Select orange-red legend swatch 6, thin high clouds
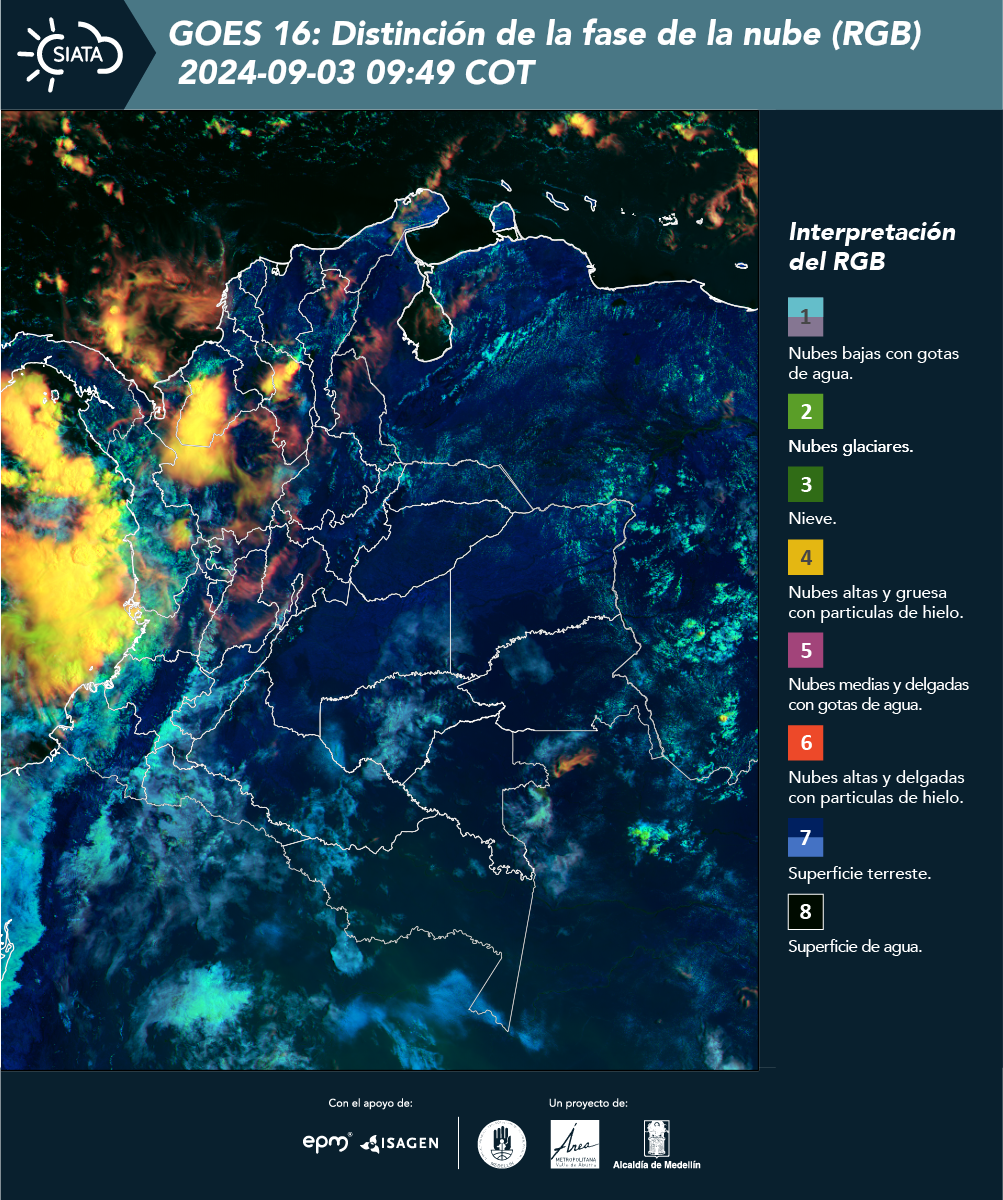 click(805, 743)
